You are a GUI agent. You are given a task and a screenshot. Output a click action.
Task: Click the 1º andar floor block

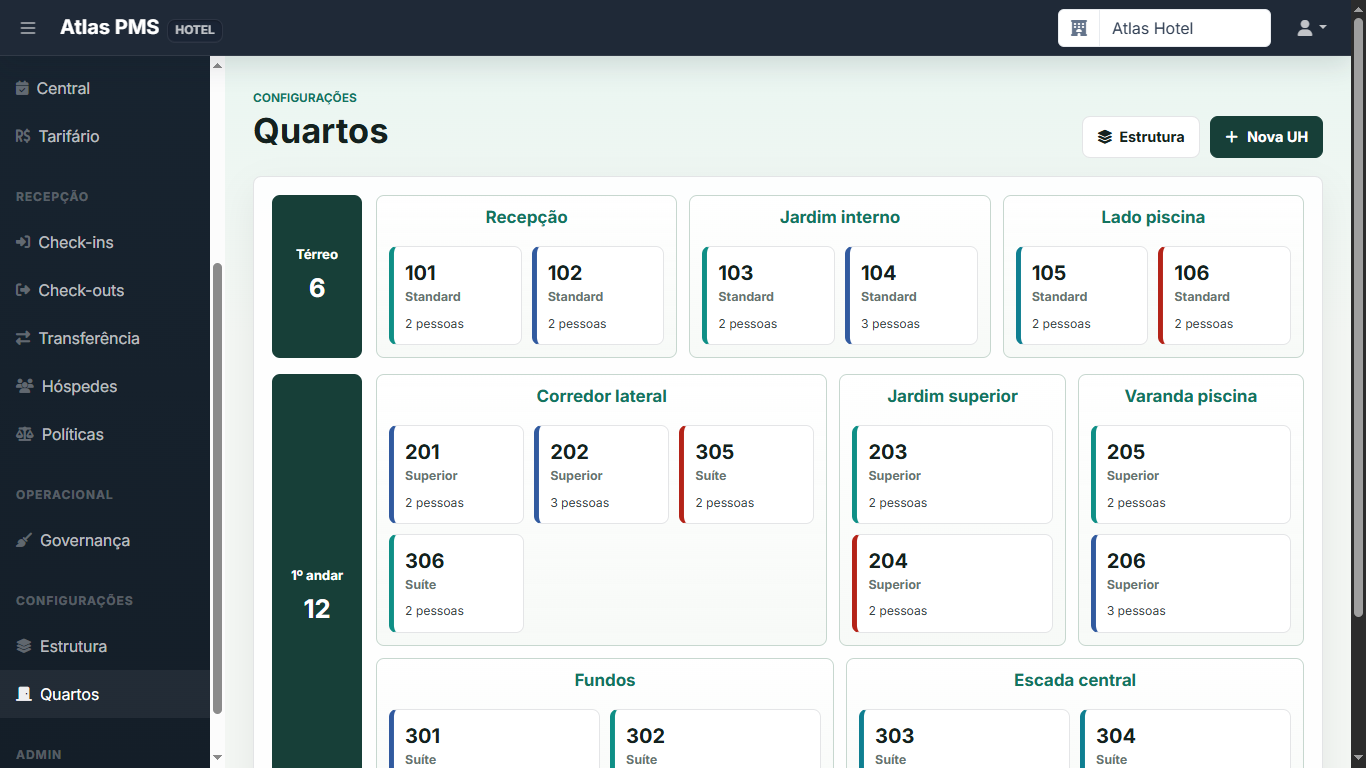pyautogui.click(x=317, y=571)
